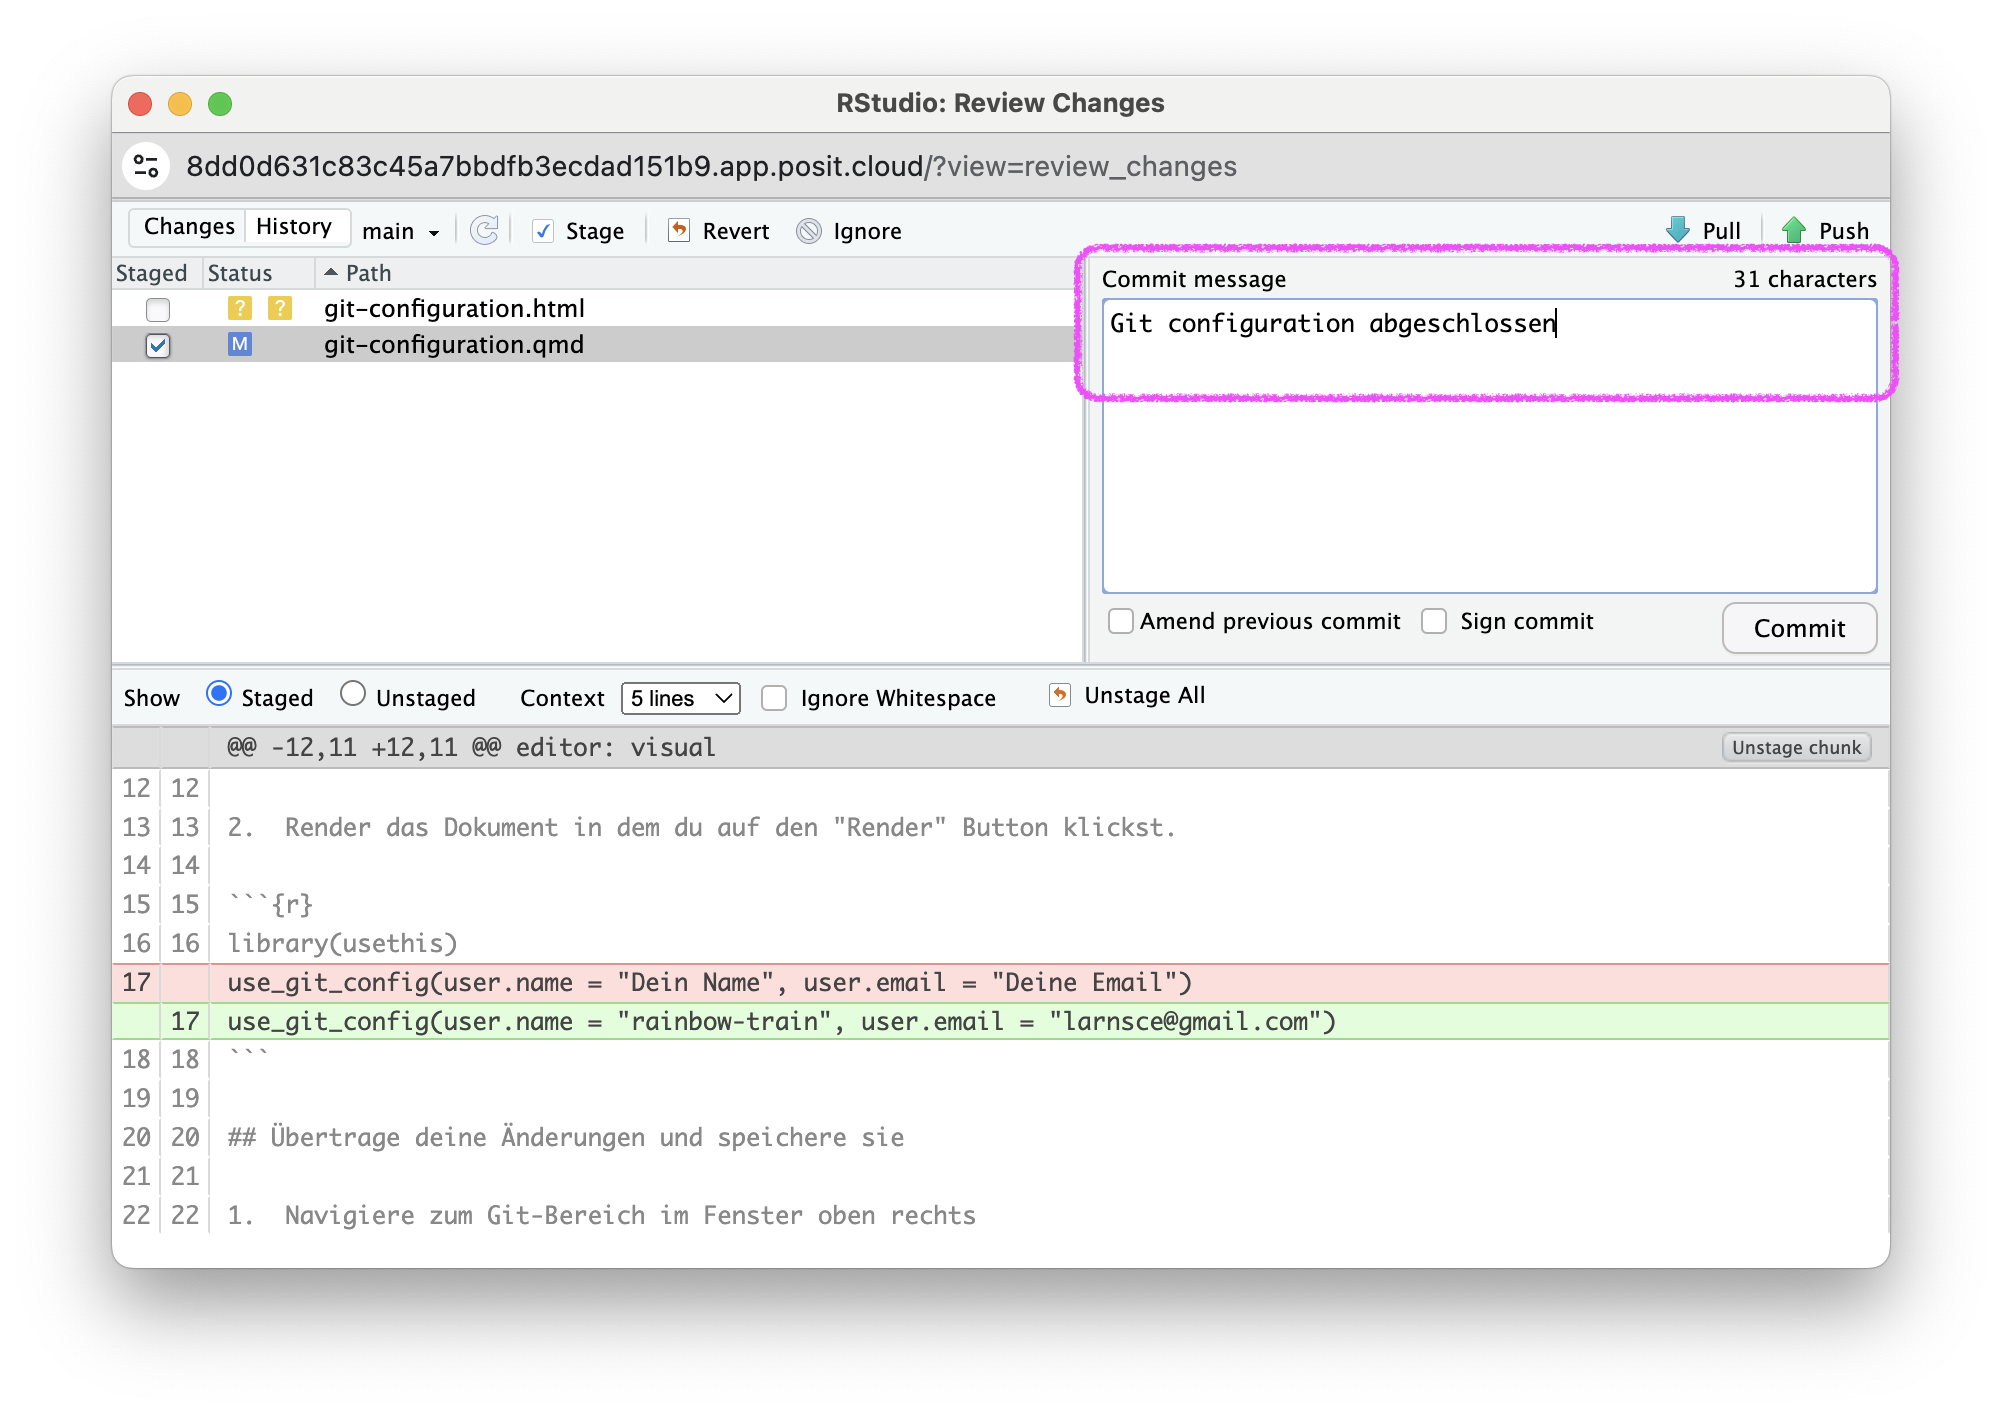Click the Push button label
Screen dimensions: 2002x1416
pos(1843,231)
